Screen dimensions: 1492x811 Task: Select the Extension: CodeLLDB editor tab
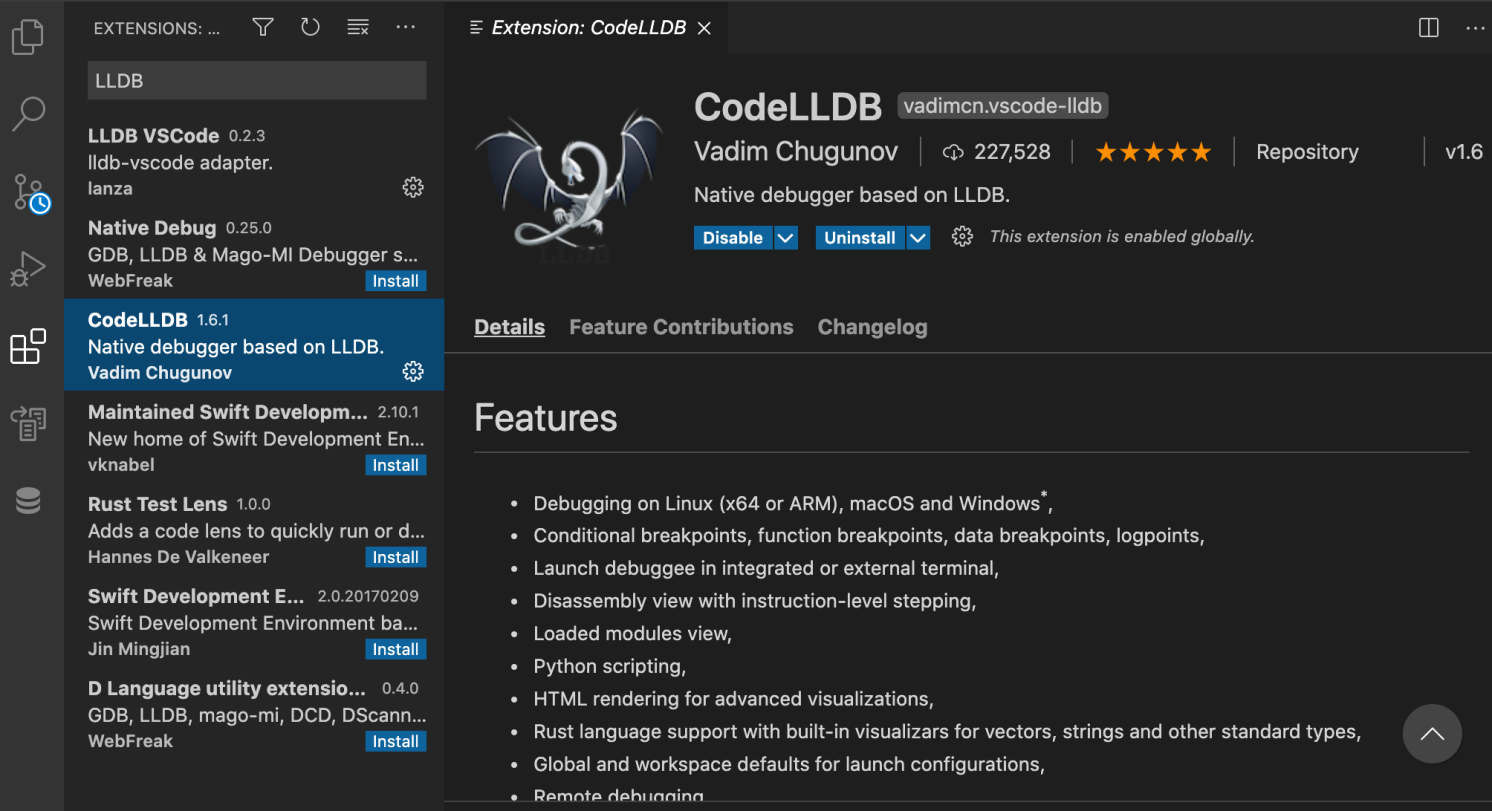(x=588, y=28)
